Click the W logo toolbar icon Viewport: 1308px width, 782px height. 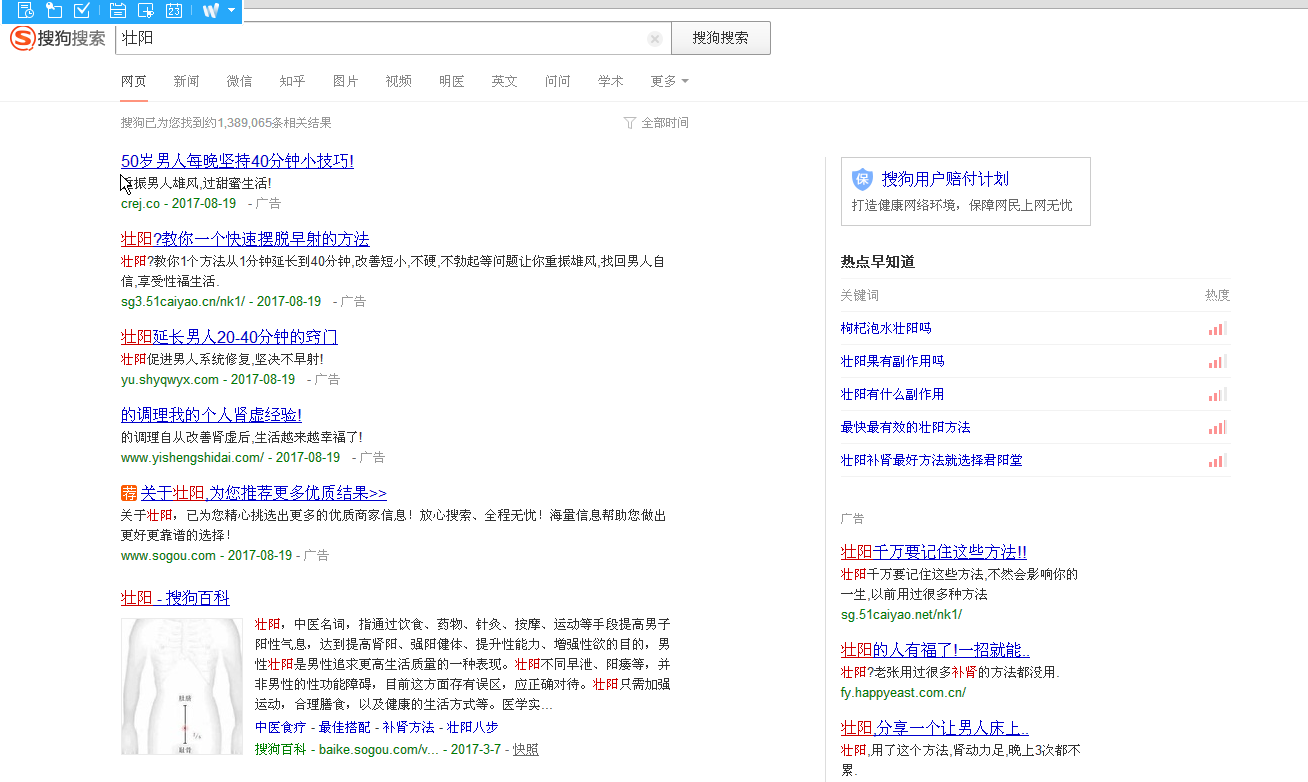tap(211, 10)
